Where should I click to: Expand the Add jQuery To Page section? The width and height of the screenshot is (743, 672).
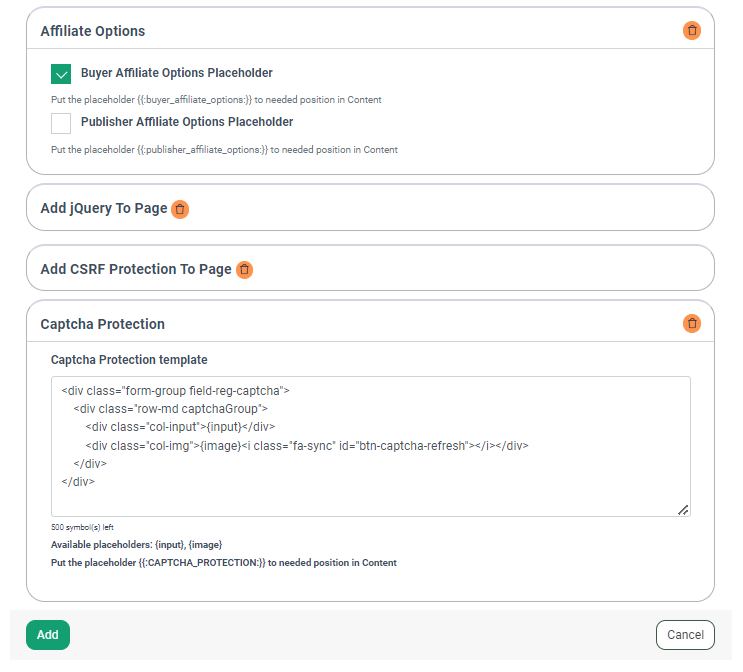coord(103,209)
